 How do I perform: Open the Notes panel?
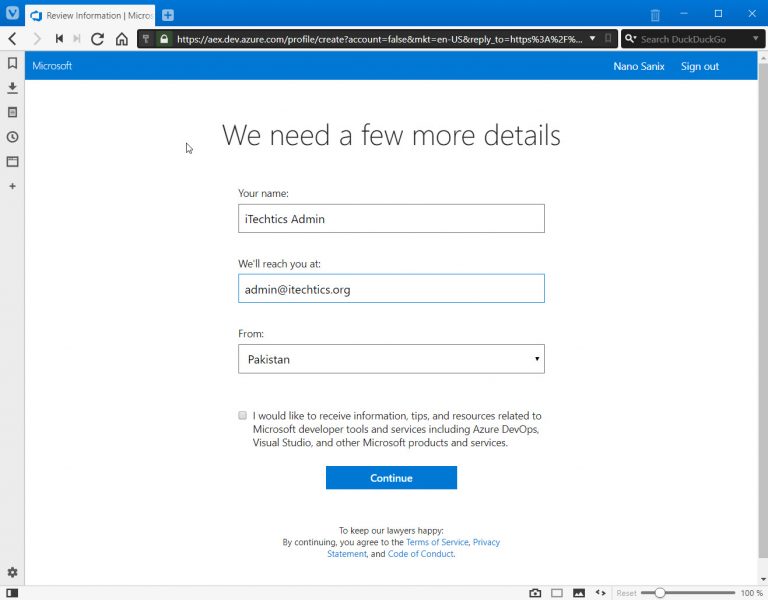[13, 112]
